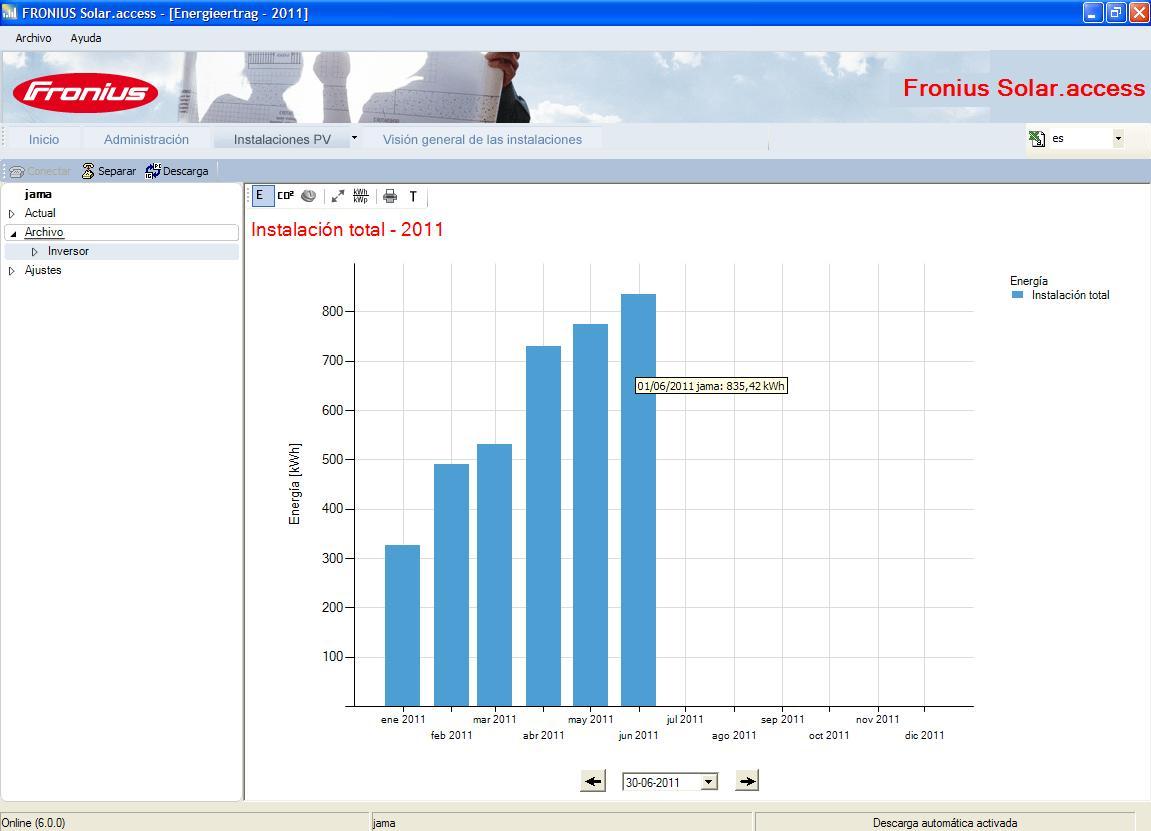Click the tooltip 01/06/2011 jama: 835,42 kWh
Viewport: 1151px width, 831px height.
(711, 386)
